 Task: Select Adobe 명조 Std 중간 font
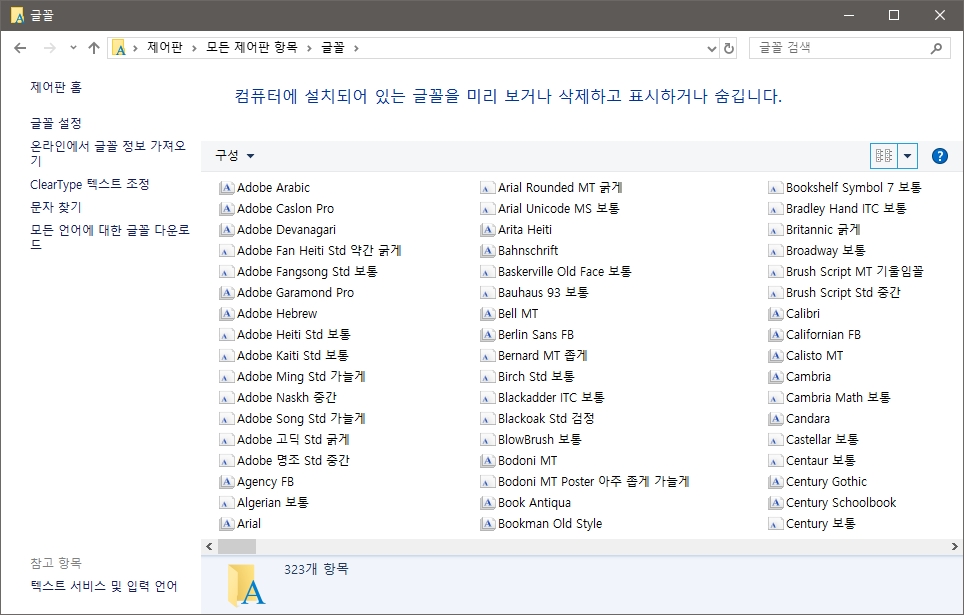point(285,461)
